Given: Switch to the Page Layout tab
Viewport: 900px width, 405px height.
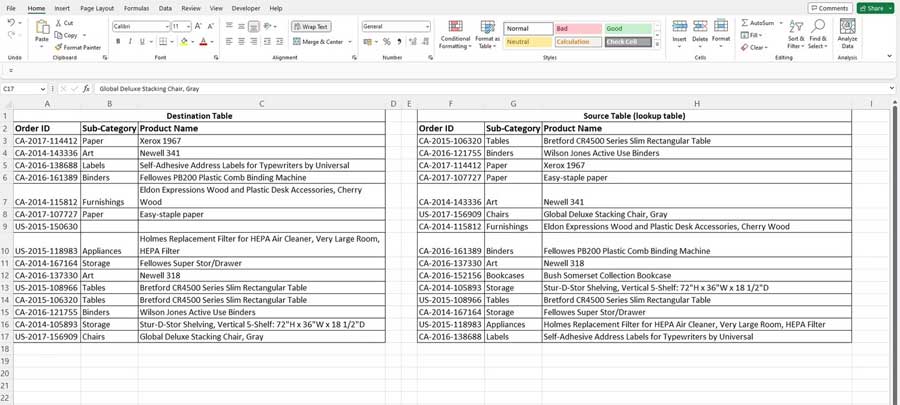Looking at the screenshot, I should tap(97, 9).
